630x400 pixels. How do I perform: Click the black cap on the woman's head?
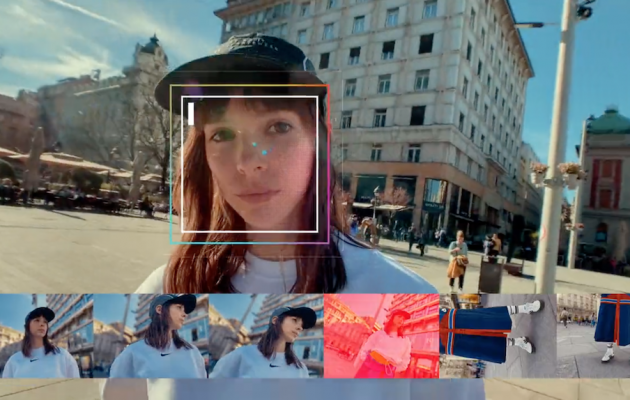click(241, 68)
